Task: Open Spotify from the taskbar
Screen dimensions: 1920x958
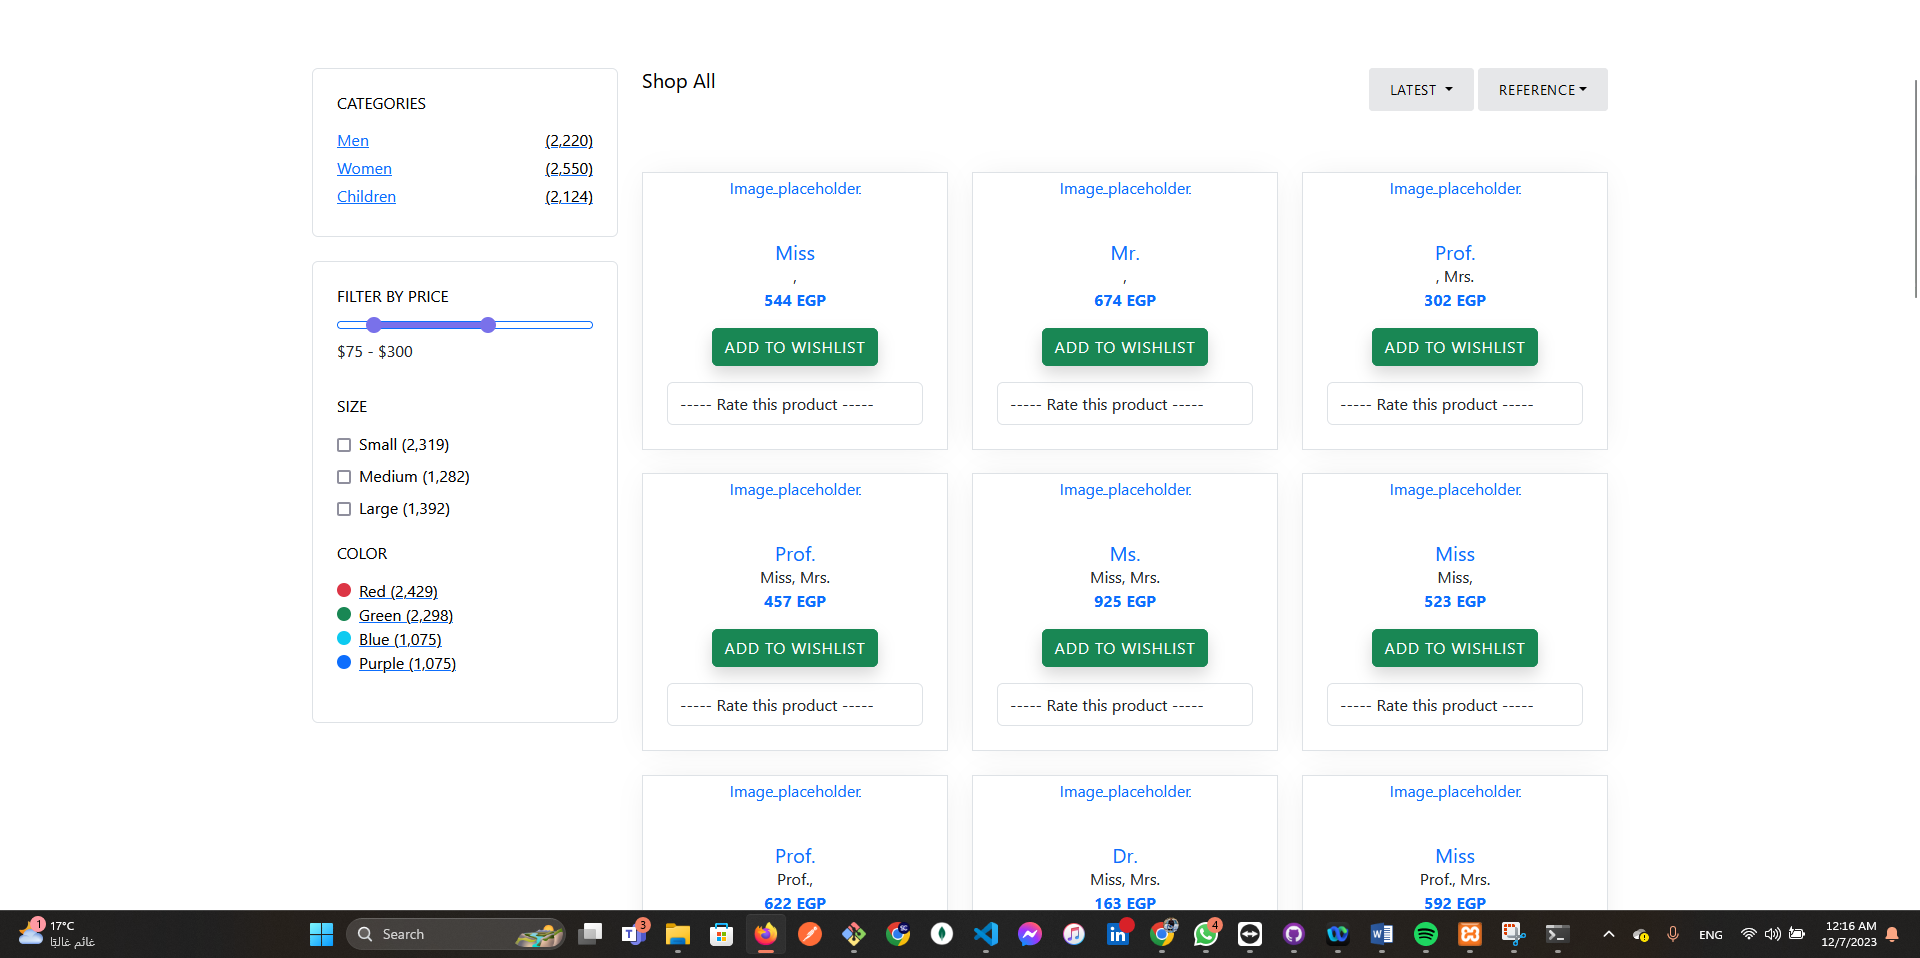Action: [x=1425, y=934]
